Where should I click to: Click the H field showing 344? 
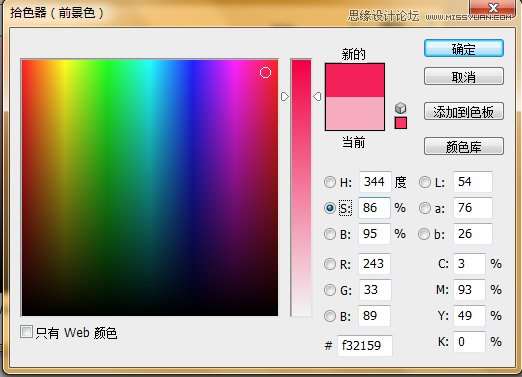(x=375, y=182)
